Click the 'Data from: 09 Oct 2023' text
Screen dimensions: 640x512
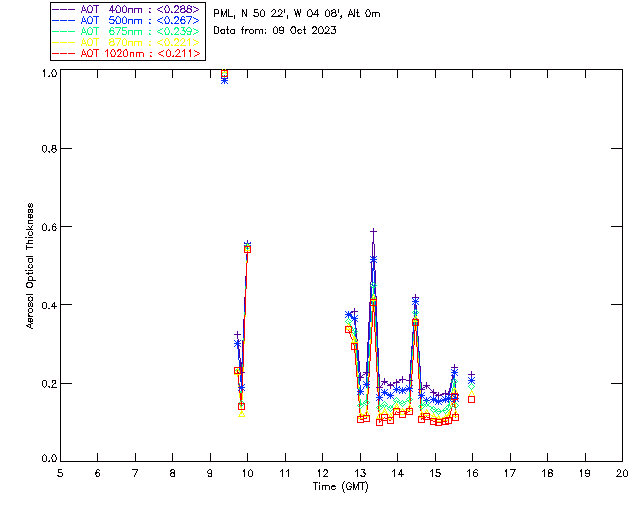pyautogui.click(x=275, y=30)
